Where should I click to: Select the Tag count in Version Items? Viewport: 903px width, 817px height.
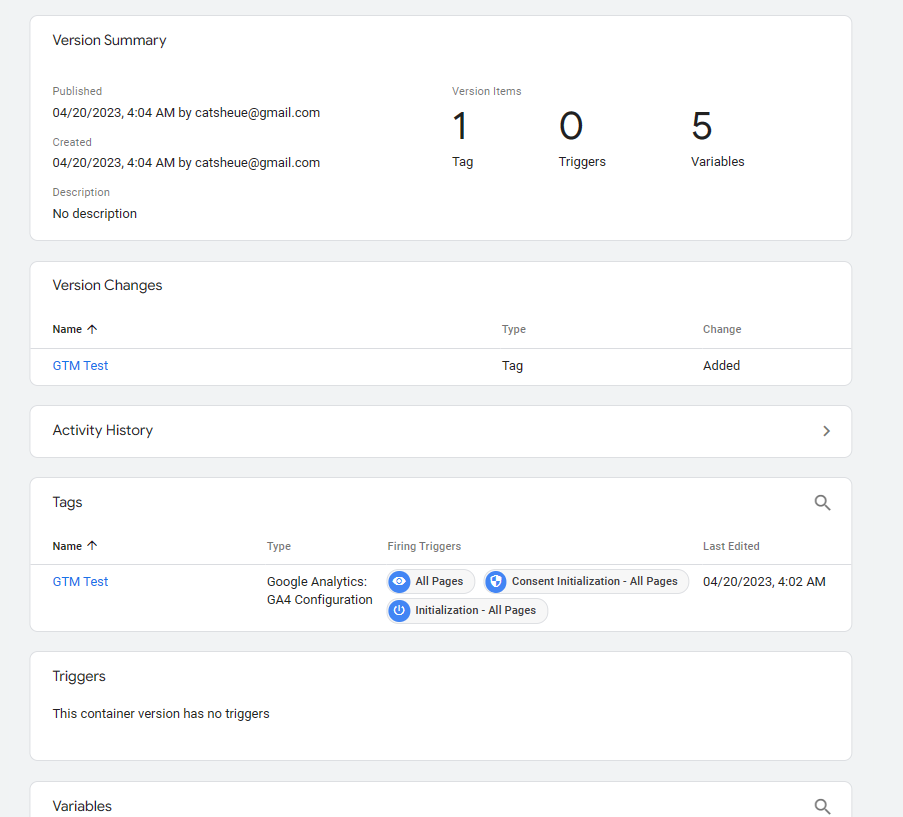(461, 128)
